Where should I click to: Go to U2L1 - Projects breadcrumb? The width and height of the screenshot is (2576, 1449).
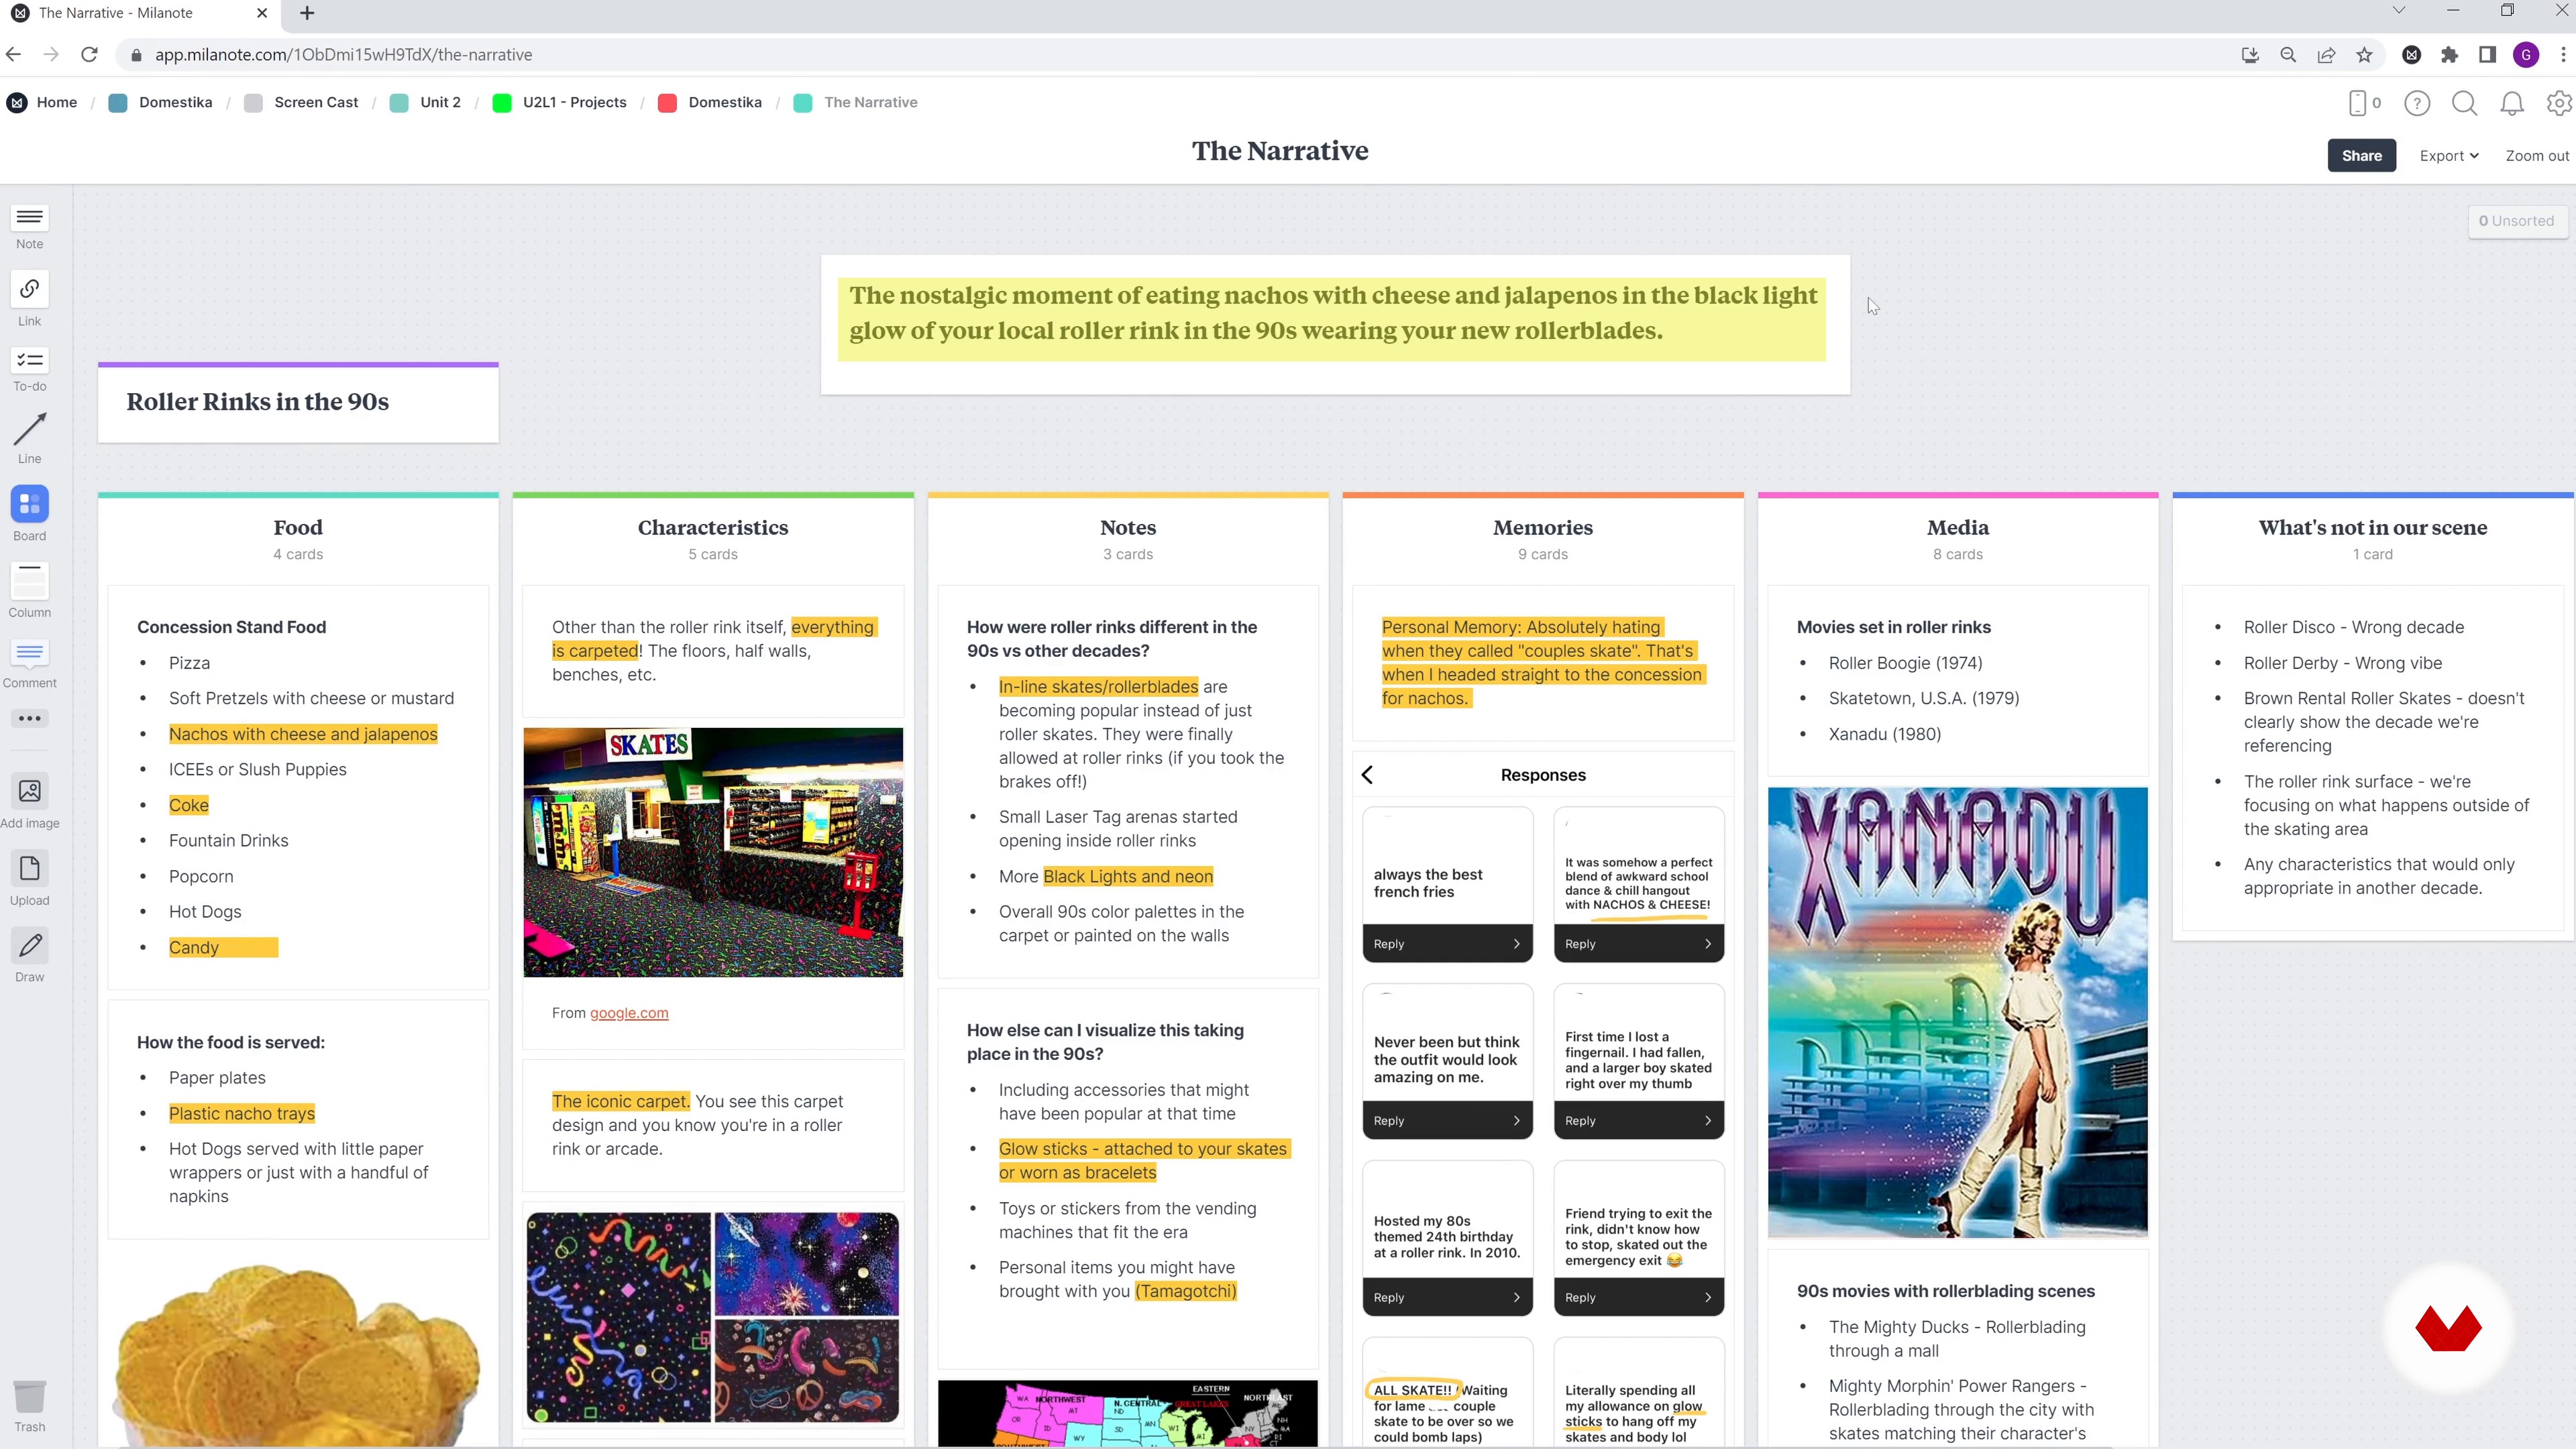click(x=574, y=102)
